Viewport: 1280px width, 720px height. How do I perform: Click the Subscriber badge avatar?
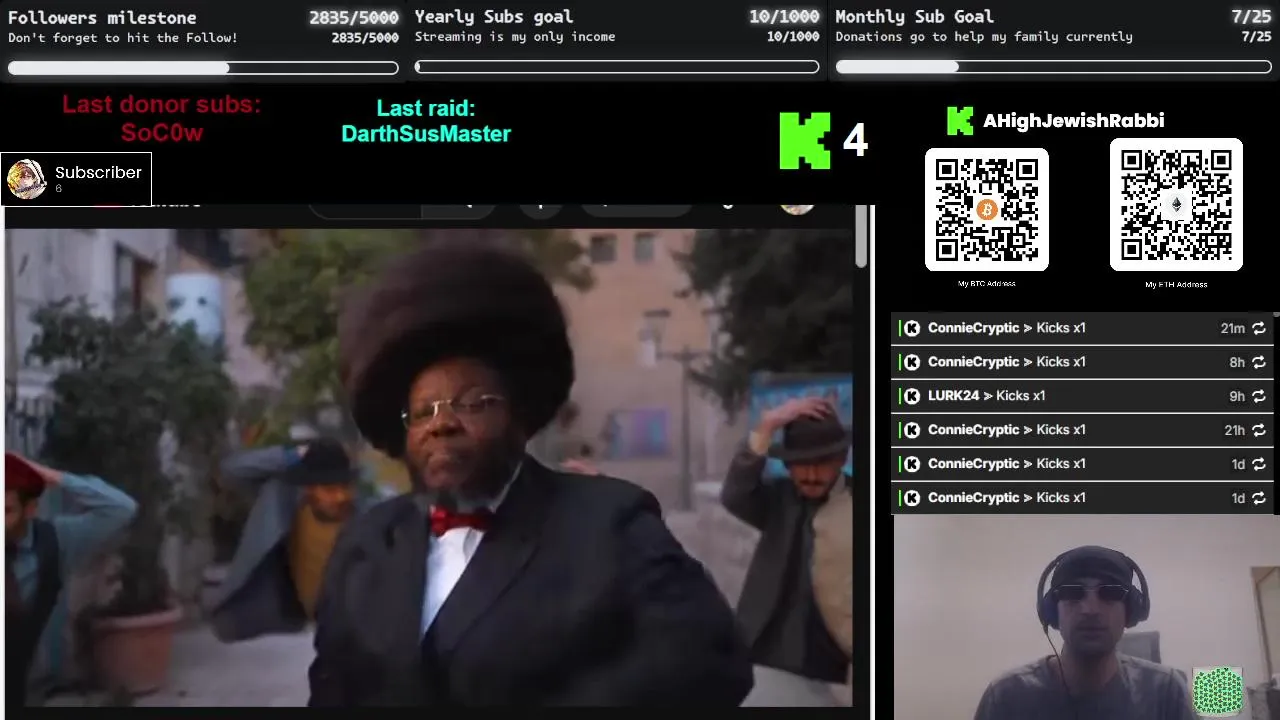26,179
